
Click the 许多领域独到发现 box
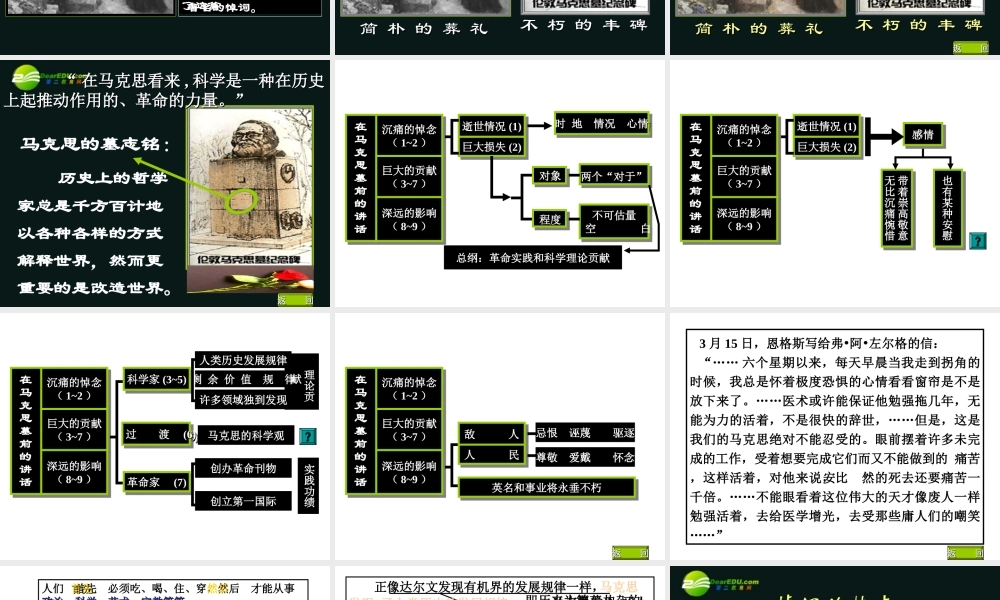(243, 400)
